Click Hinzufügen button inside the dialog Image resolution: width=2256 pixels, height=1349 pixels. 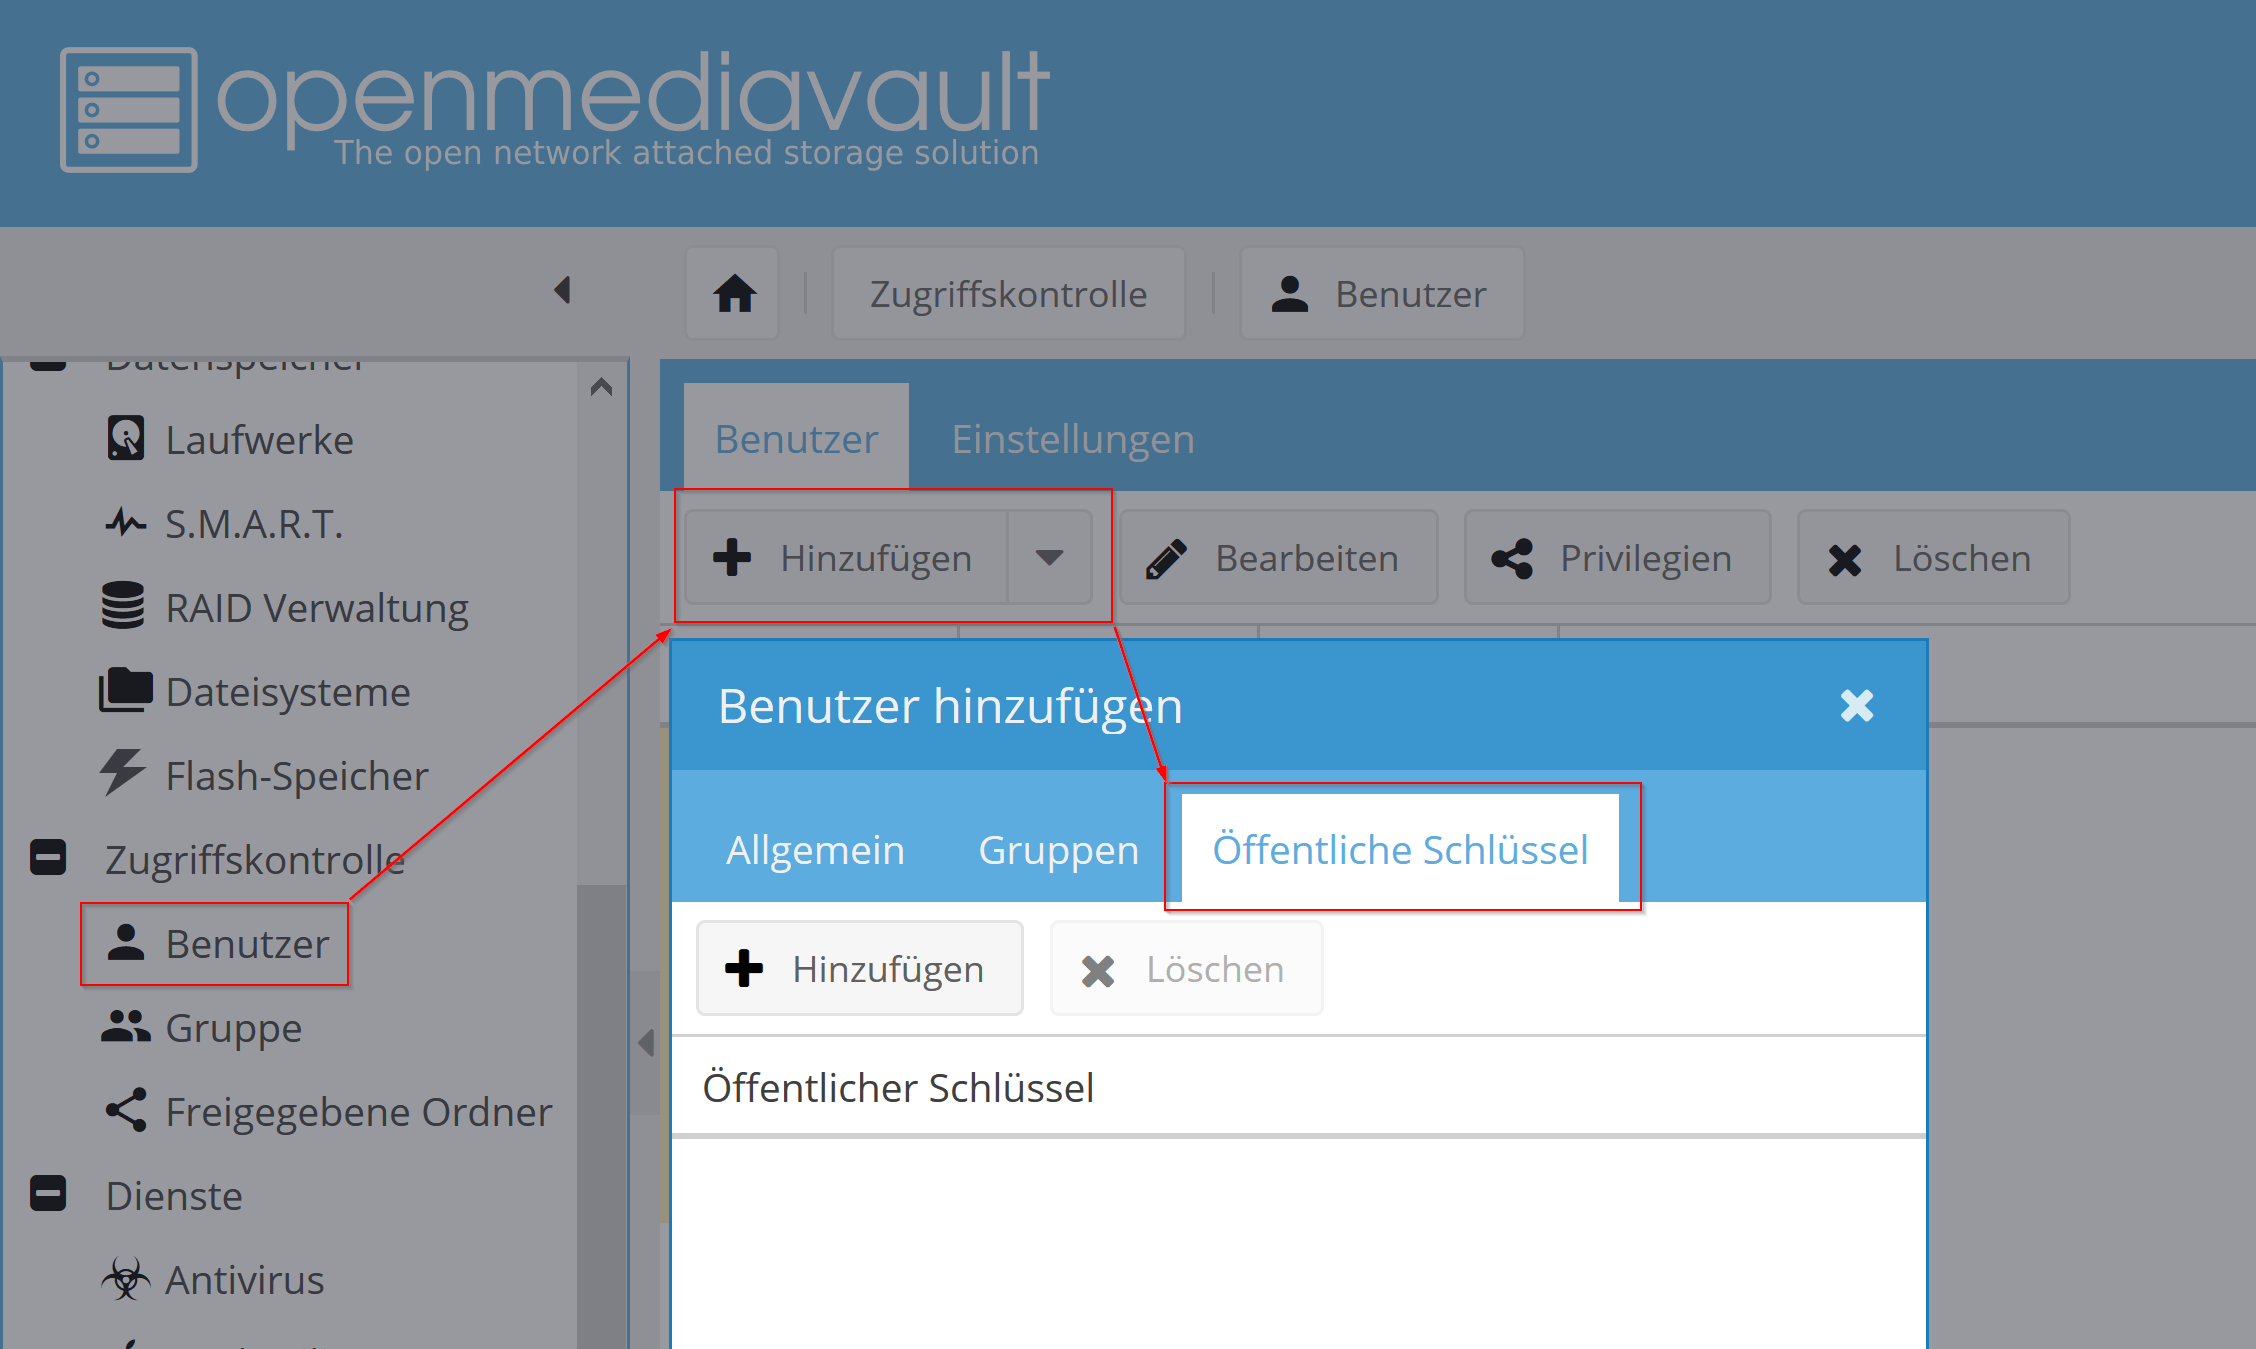tap(860, 969)
